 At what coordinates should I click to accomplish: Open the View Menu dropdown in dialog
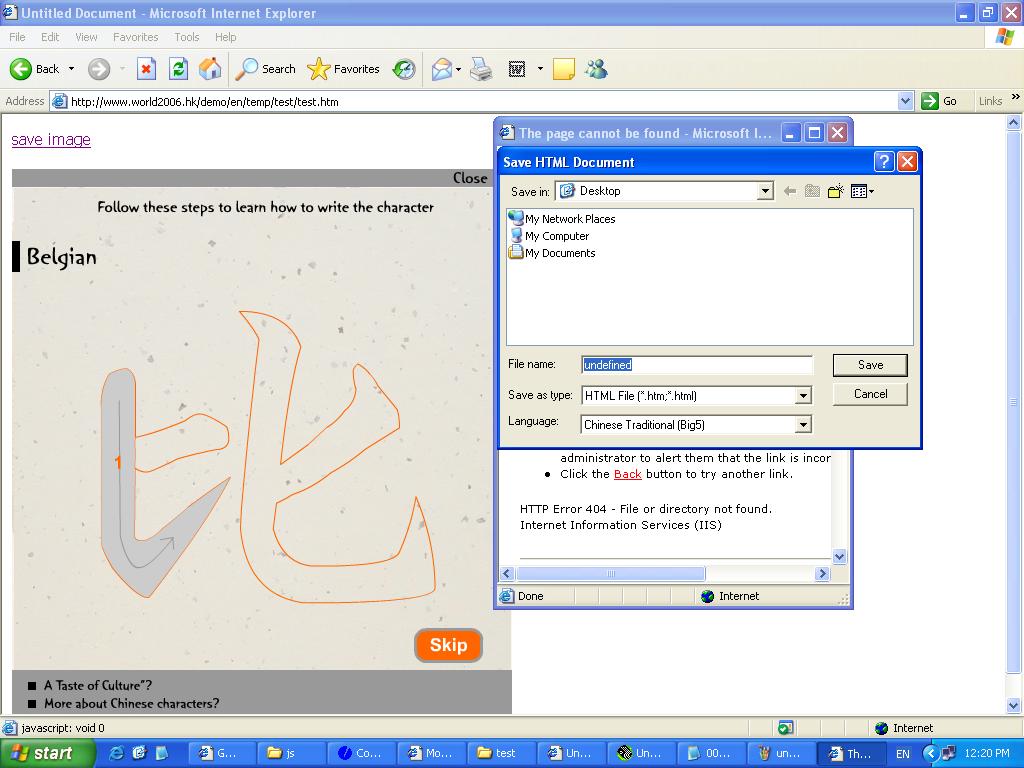pos(862,191)
